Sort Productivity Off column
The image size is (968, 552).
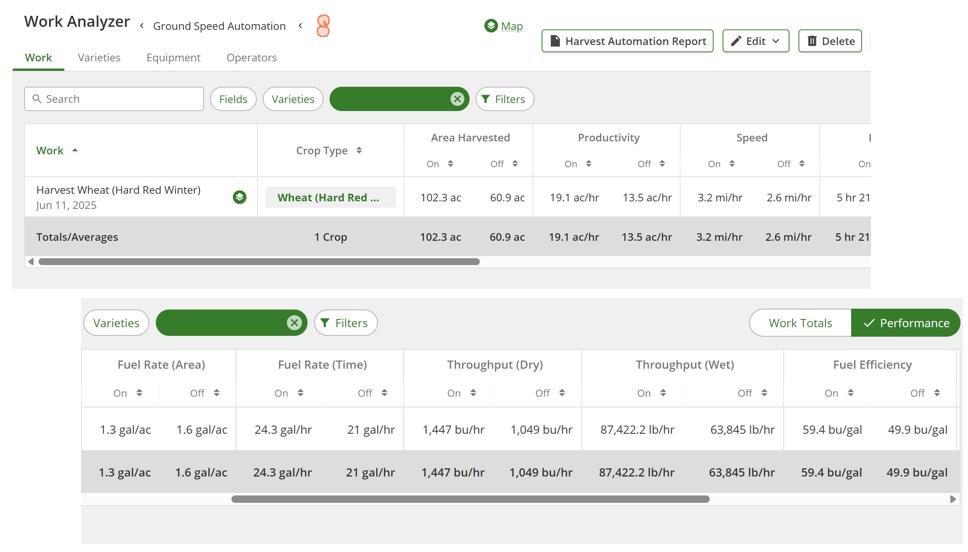[651, 164]
